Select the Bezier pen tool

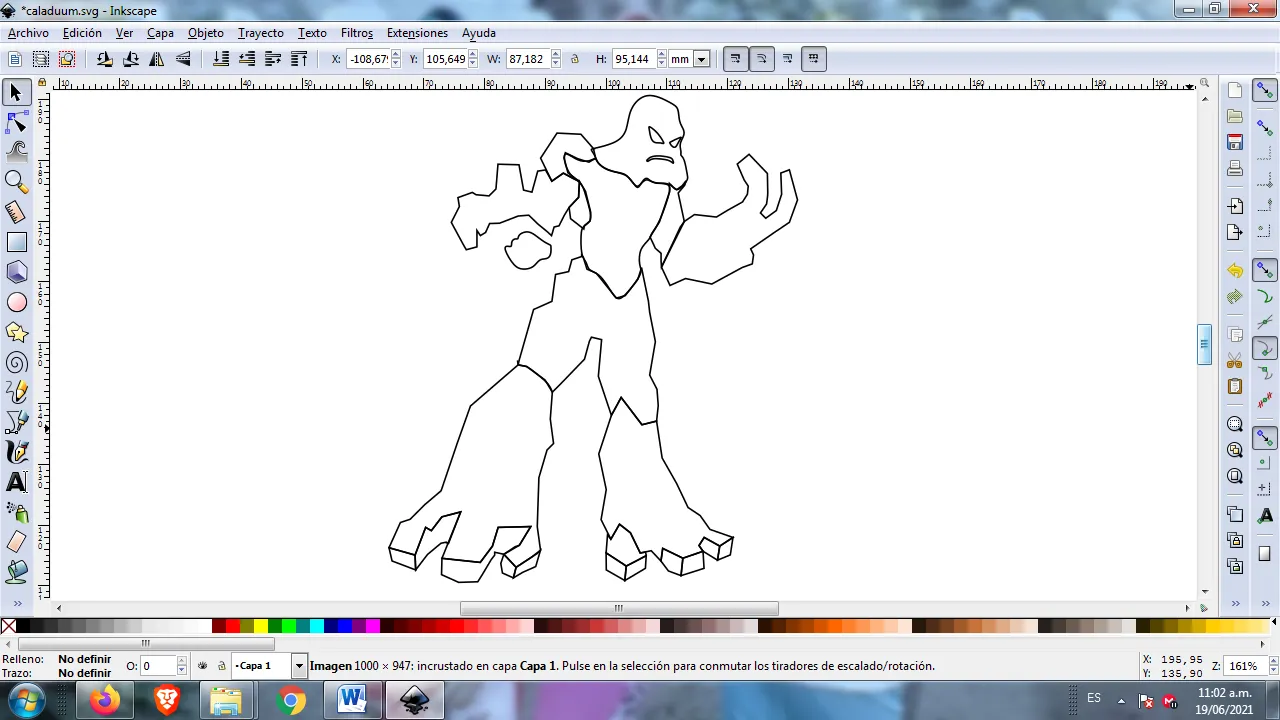point(16,422)
